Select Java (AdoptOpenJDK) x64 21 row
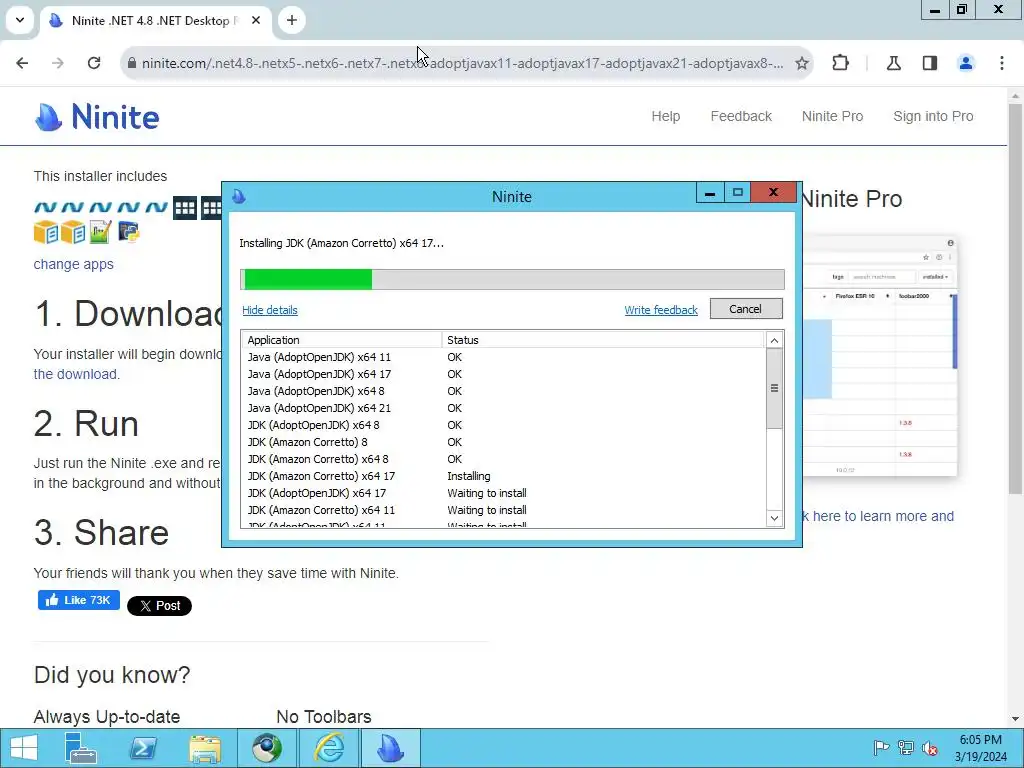1024x768 pixels. (x=503, y=408)
